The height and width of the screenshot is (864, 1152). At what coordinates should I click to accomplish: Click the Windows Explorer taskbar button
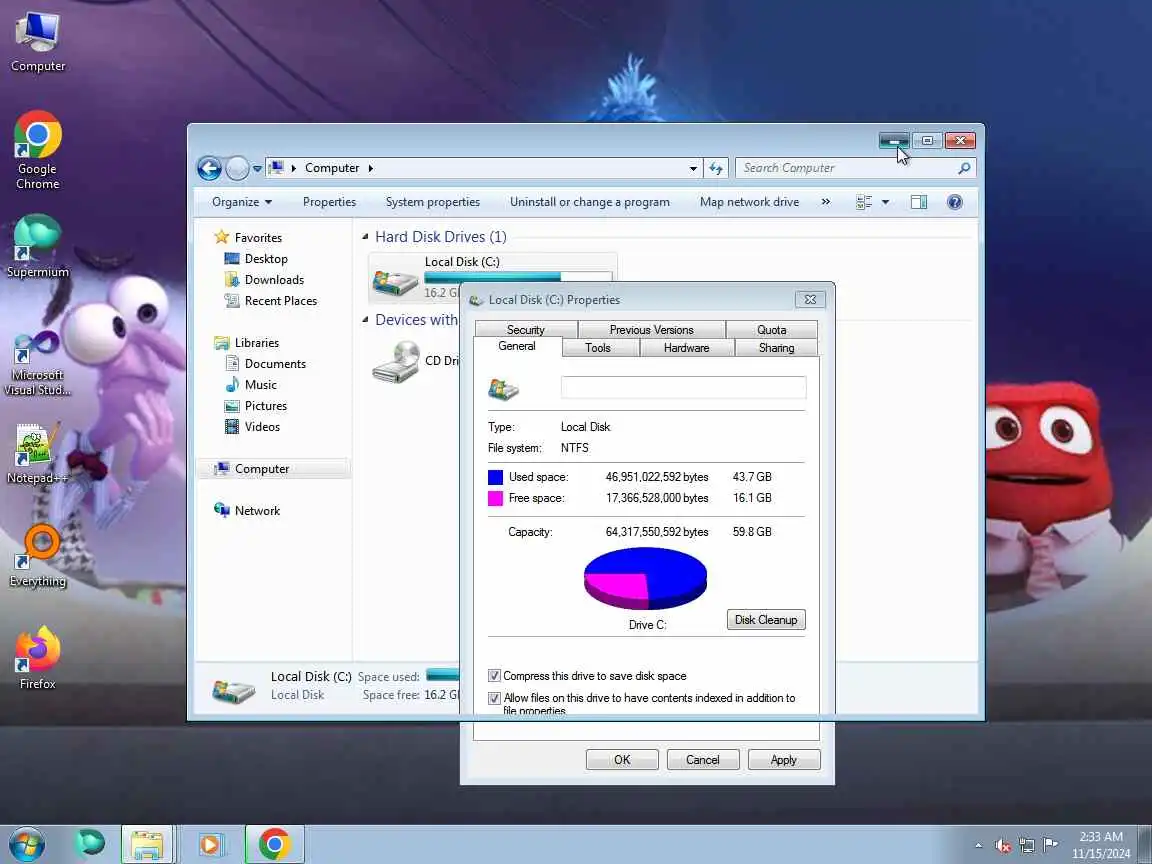[146, 844]
